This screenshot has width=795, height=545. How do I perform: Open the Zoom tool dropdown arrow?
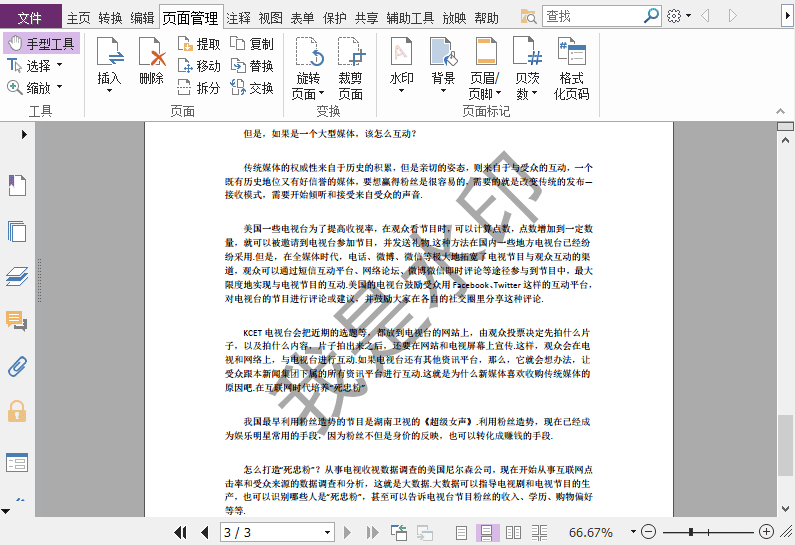(59, 87)
